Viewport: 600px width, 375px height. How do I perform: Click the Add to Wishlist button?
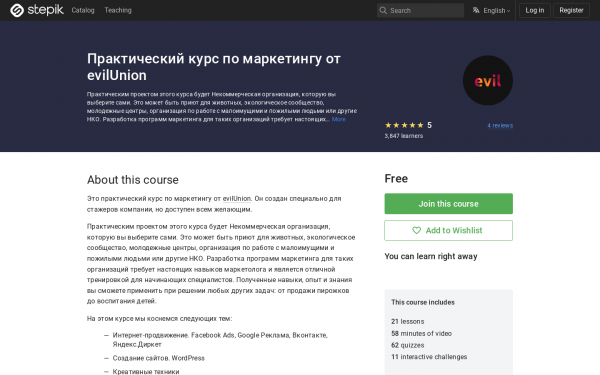pyautogui.click(x=448, y=230)
